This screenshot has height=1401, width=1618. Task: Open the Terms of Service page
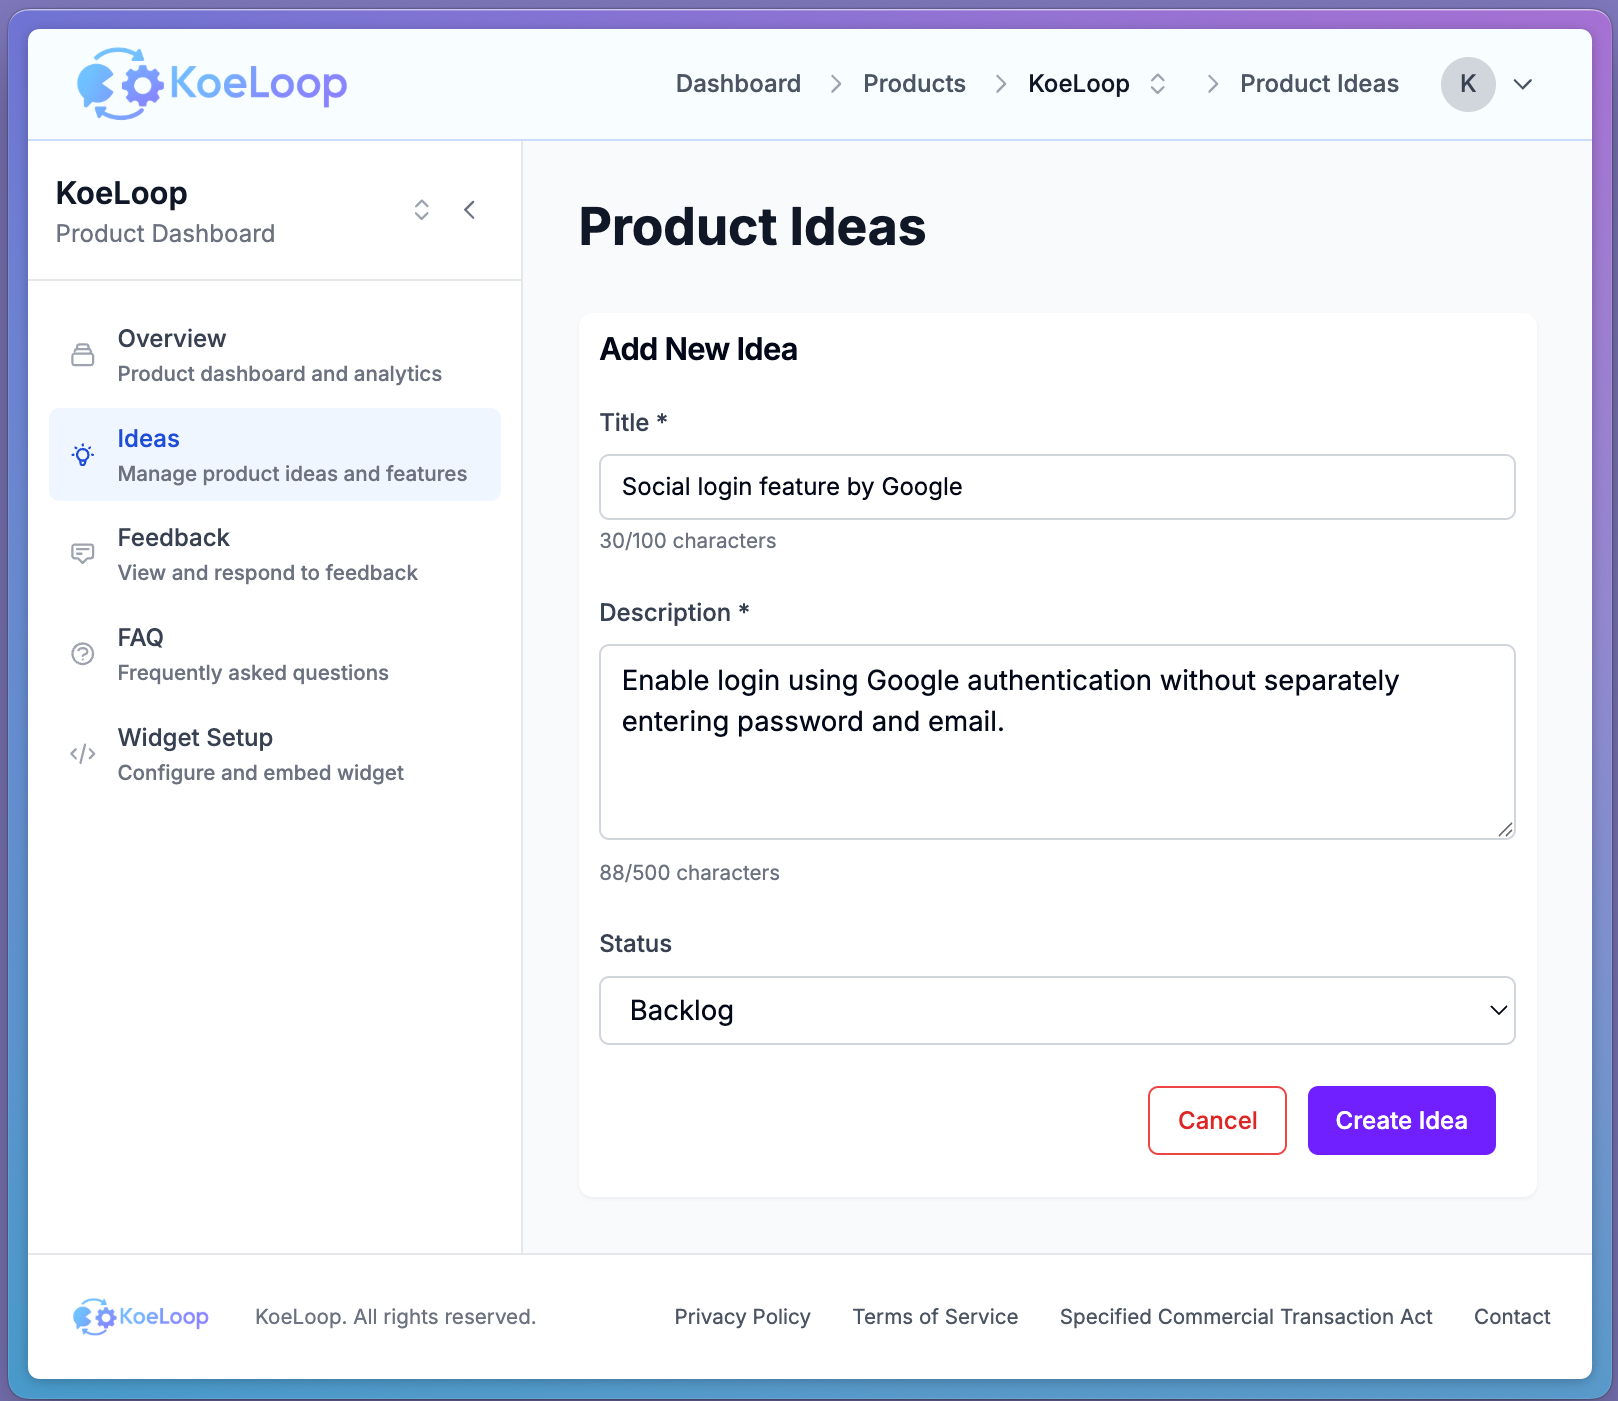pos(935,1316)
